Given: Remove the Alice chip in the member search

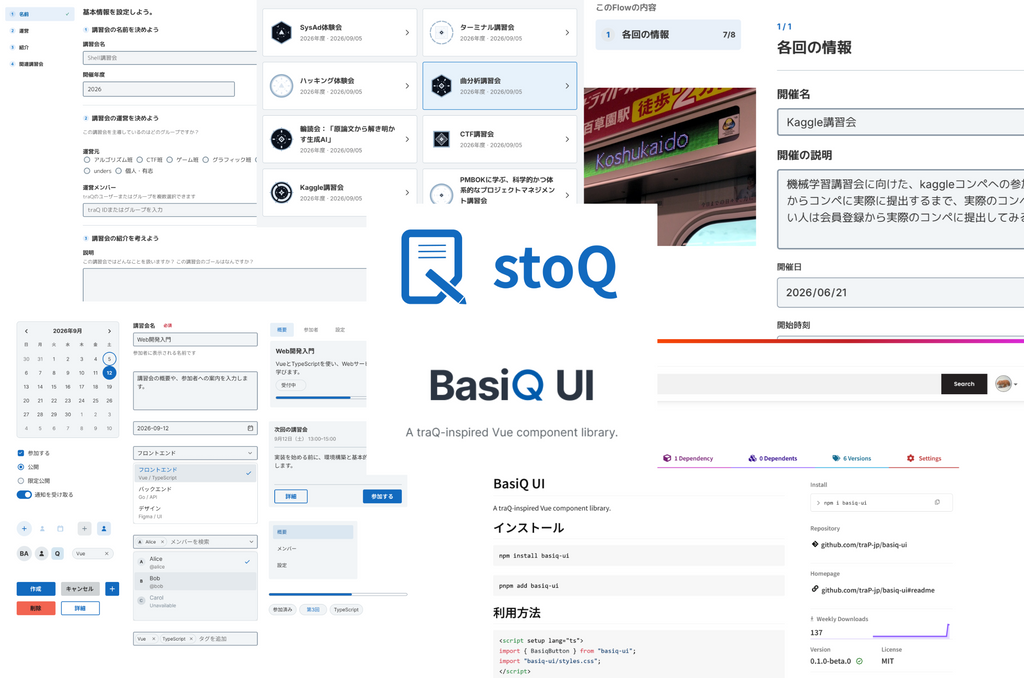Looking at the screenshot, I should coord(163,541).
